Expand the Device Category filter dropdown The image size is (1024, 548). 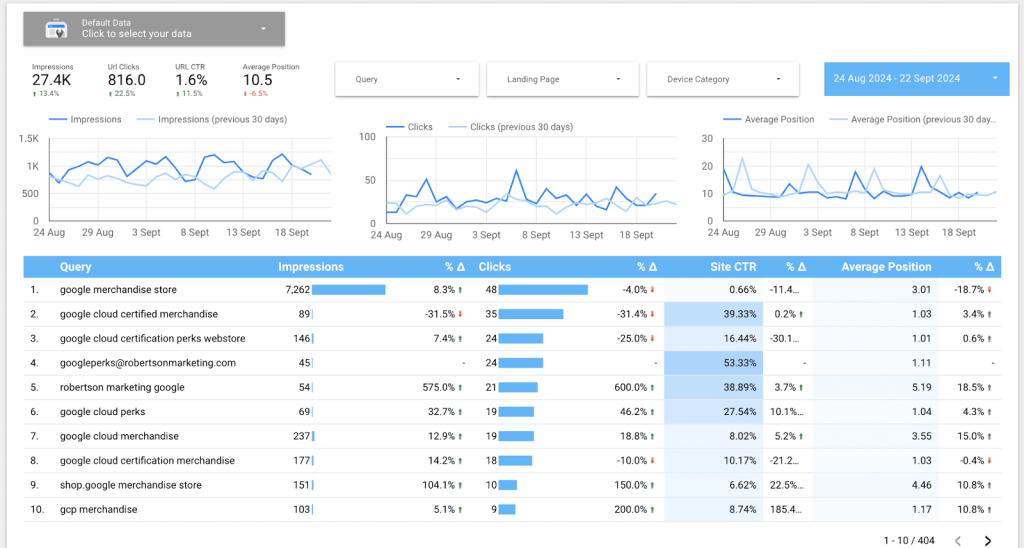coord(723,79)
